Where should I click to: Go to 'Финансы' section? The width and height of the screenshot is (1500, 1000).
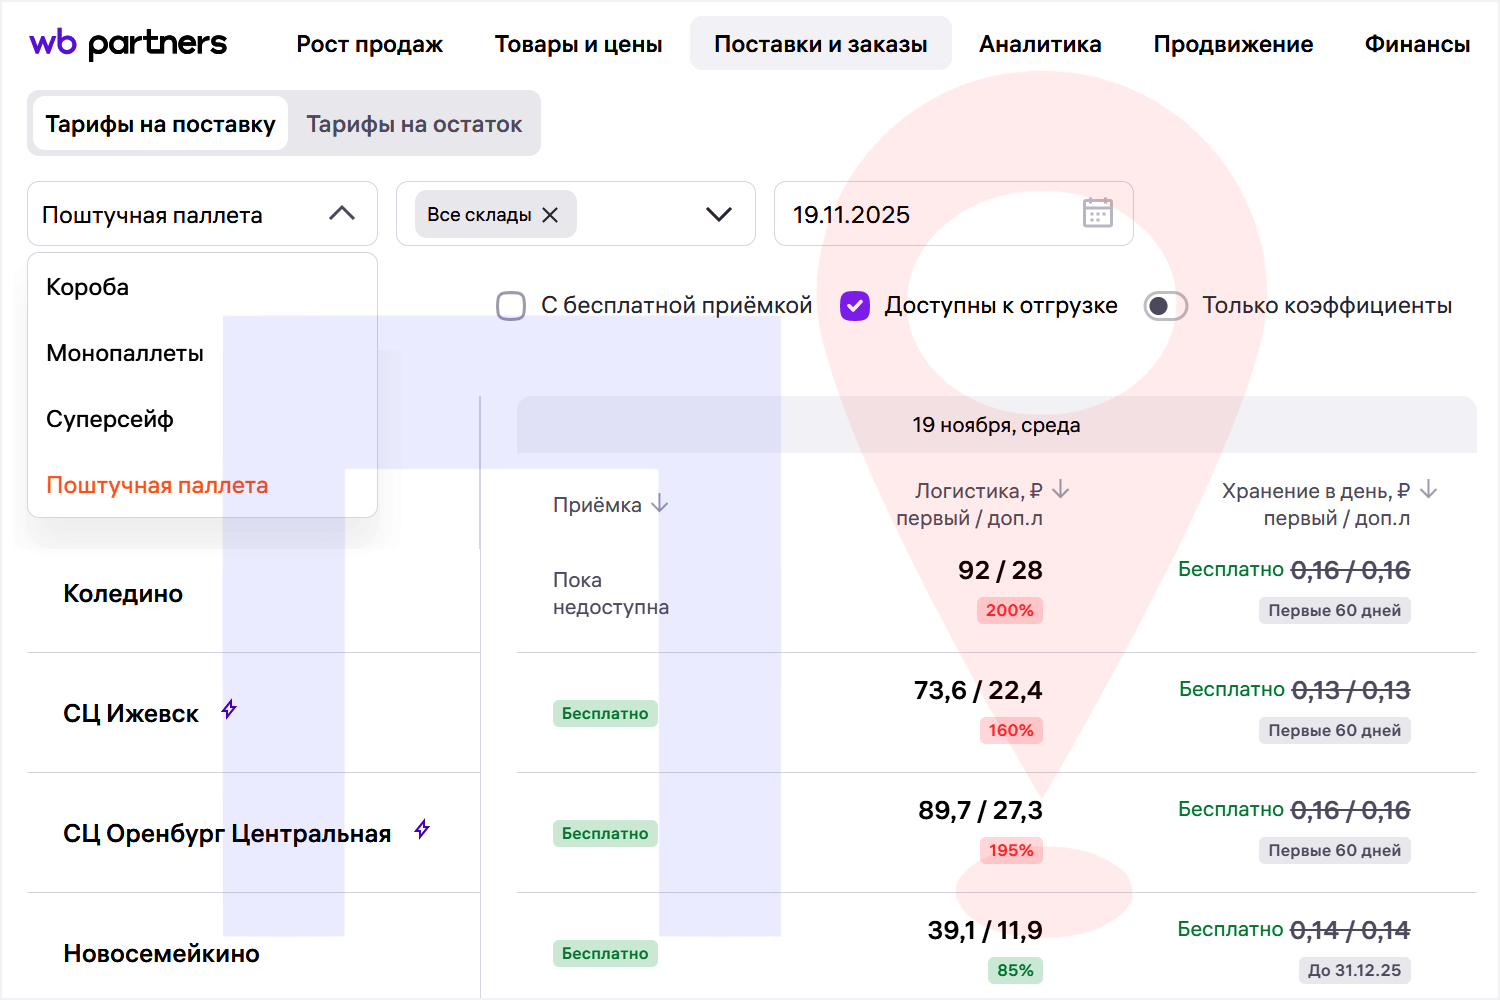pos(1417,44)
